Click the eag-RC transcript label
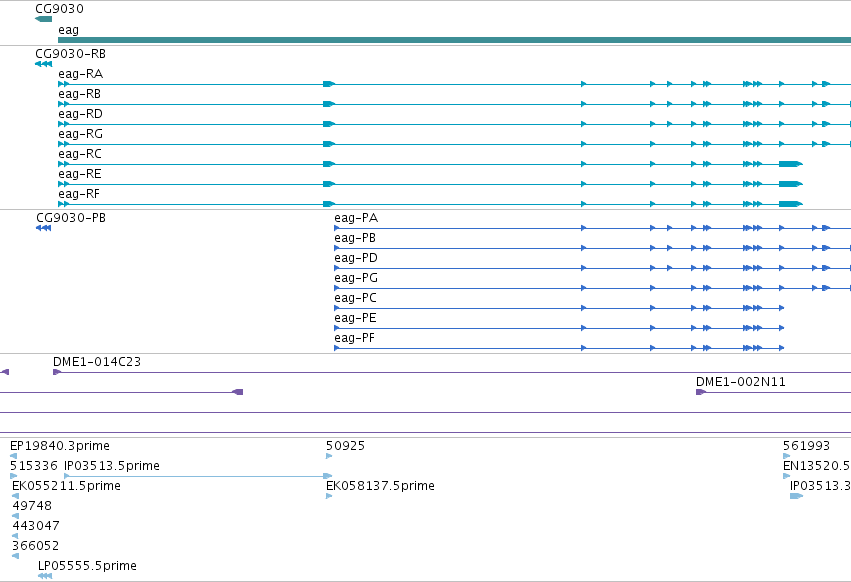Screen dimensions: 851x582 (x=80, y=154)
